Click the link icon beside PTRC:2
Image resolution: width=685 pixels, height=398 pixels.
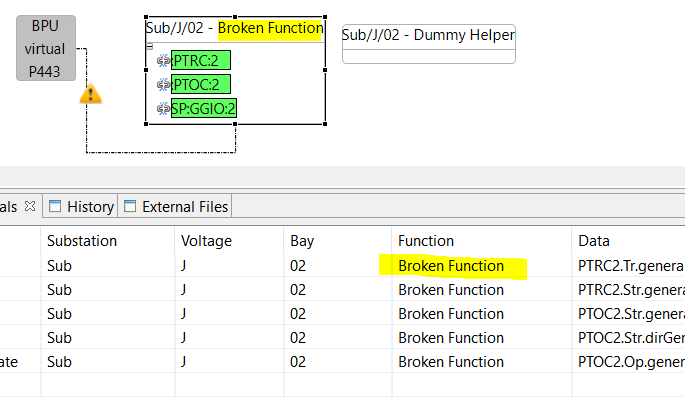pyautogui.click(x=163, y=61)
